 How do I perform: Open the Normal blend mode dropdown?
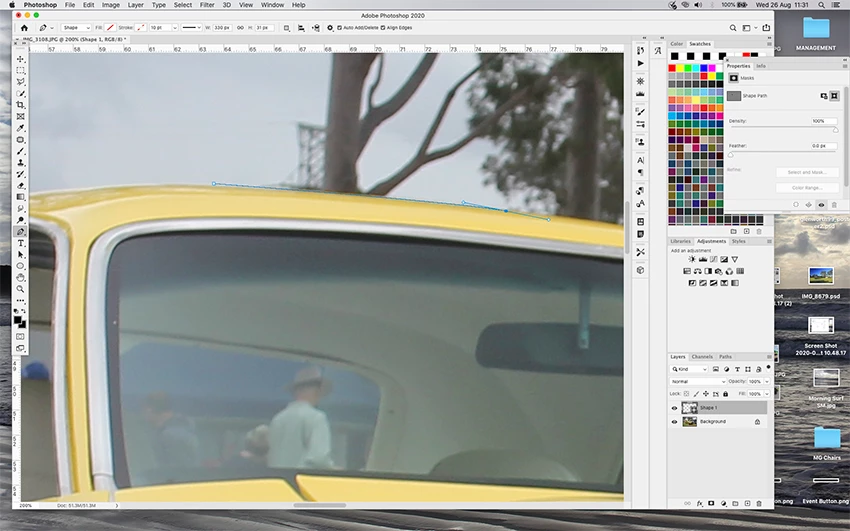point(697,381)
